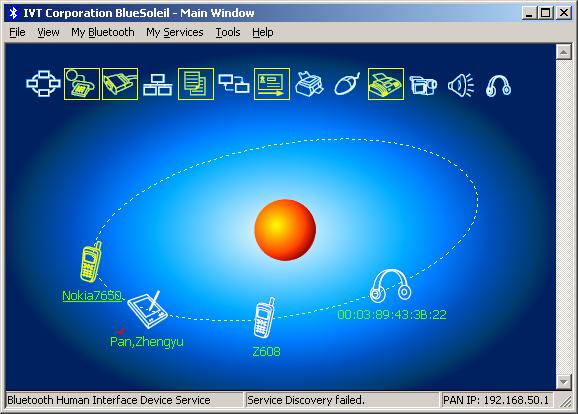Image resolution: width=578 pixels, height=414 pixels.
Task: Select the Basic Imaging camera icon
Action: (x=423, y=85)
